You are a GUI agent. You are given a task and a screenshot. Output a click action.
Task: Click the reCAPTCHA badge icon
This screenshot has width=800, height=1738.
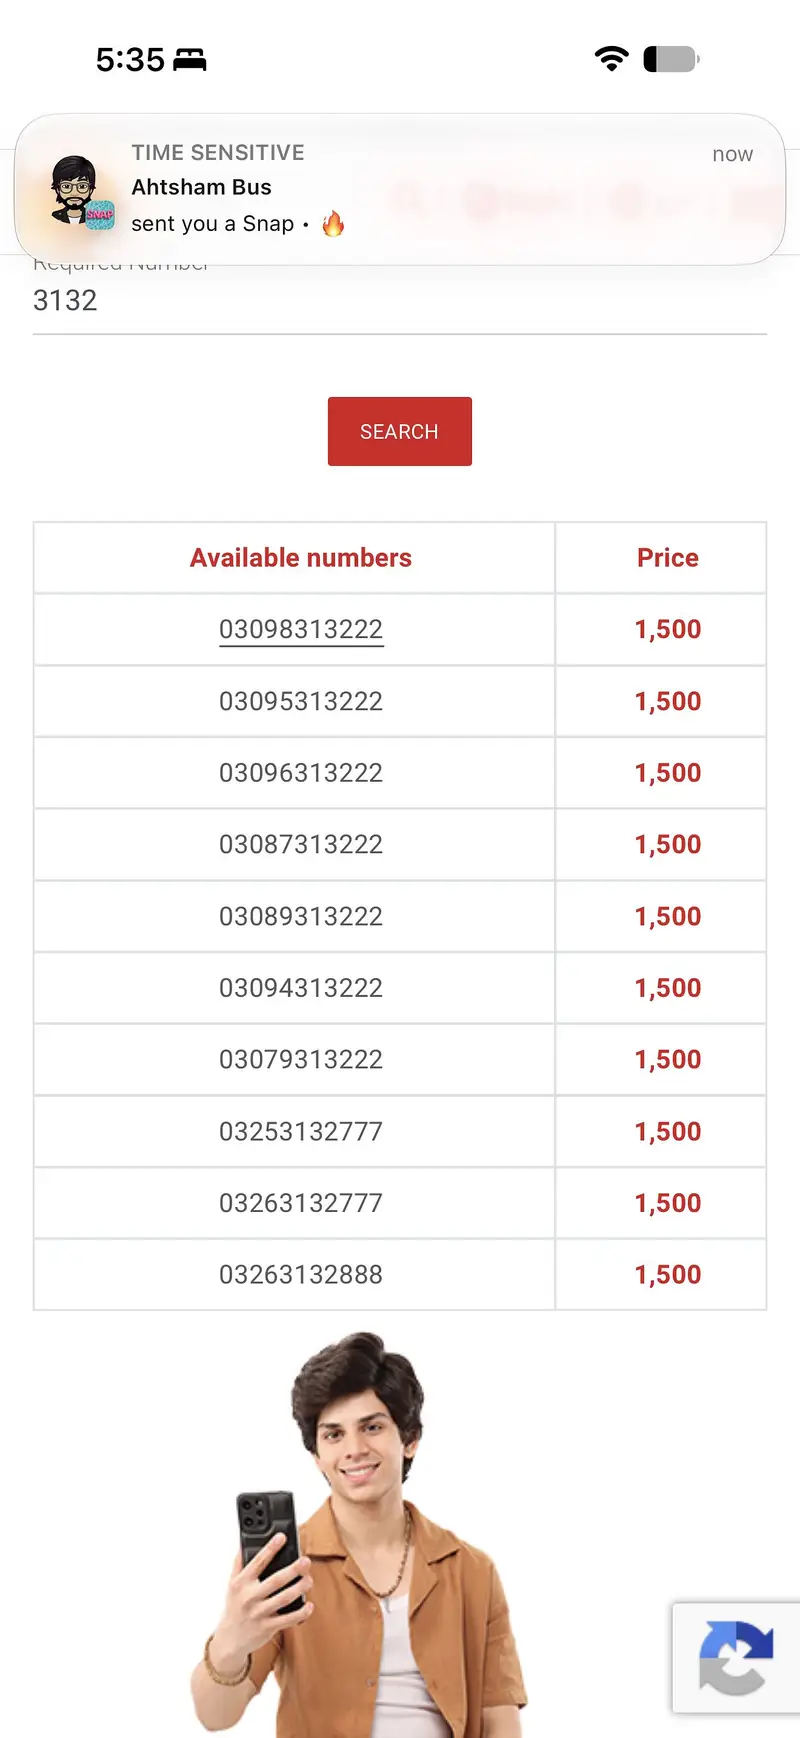(x=736, y=1657)
